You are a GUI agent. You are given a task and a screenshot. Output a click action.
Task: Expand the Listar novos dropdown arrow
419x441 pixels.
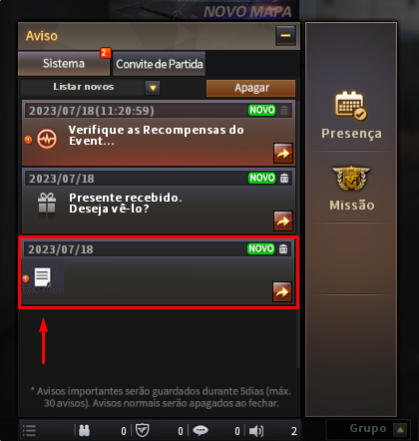tap(153, 88)
